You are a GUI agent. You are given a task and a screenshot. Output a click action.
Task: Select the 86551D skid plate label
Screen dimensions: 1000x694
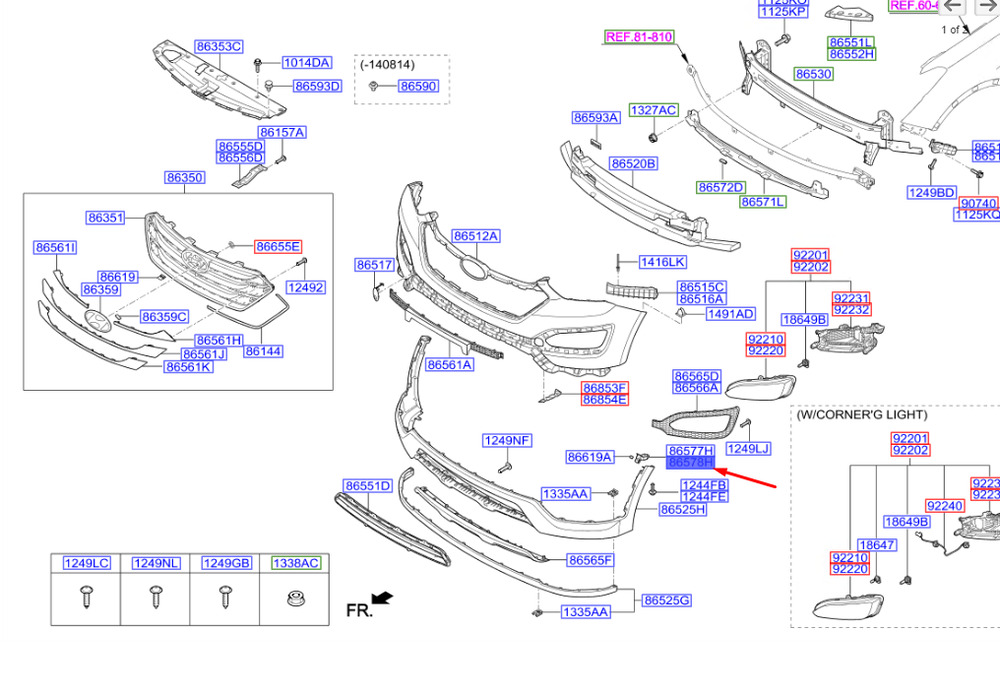368,486
